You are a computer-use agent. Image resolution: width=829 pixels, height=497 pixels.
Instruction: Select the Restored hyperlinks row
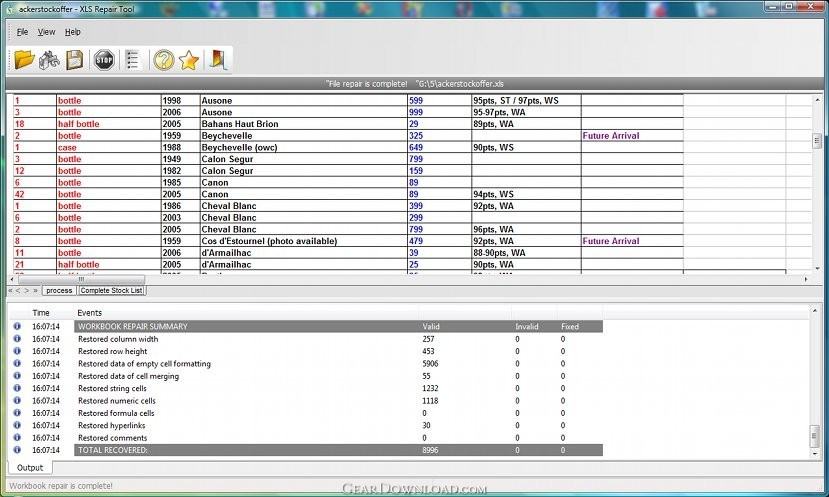[x=338, y=425]
